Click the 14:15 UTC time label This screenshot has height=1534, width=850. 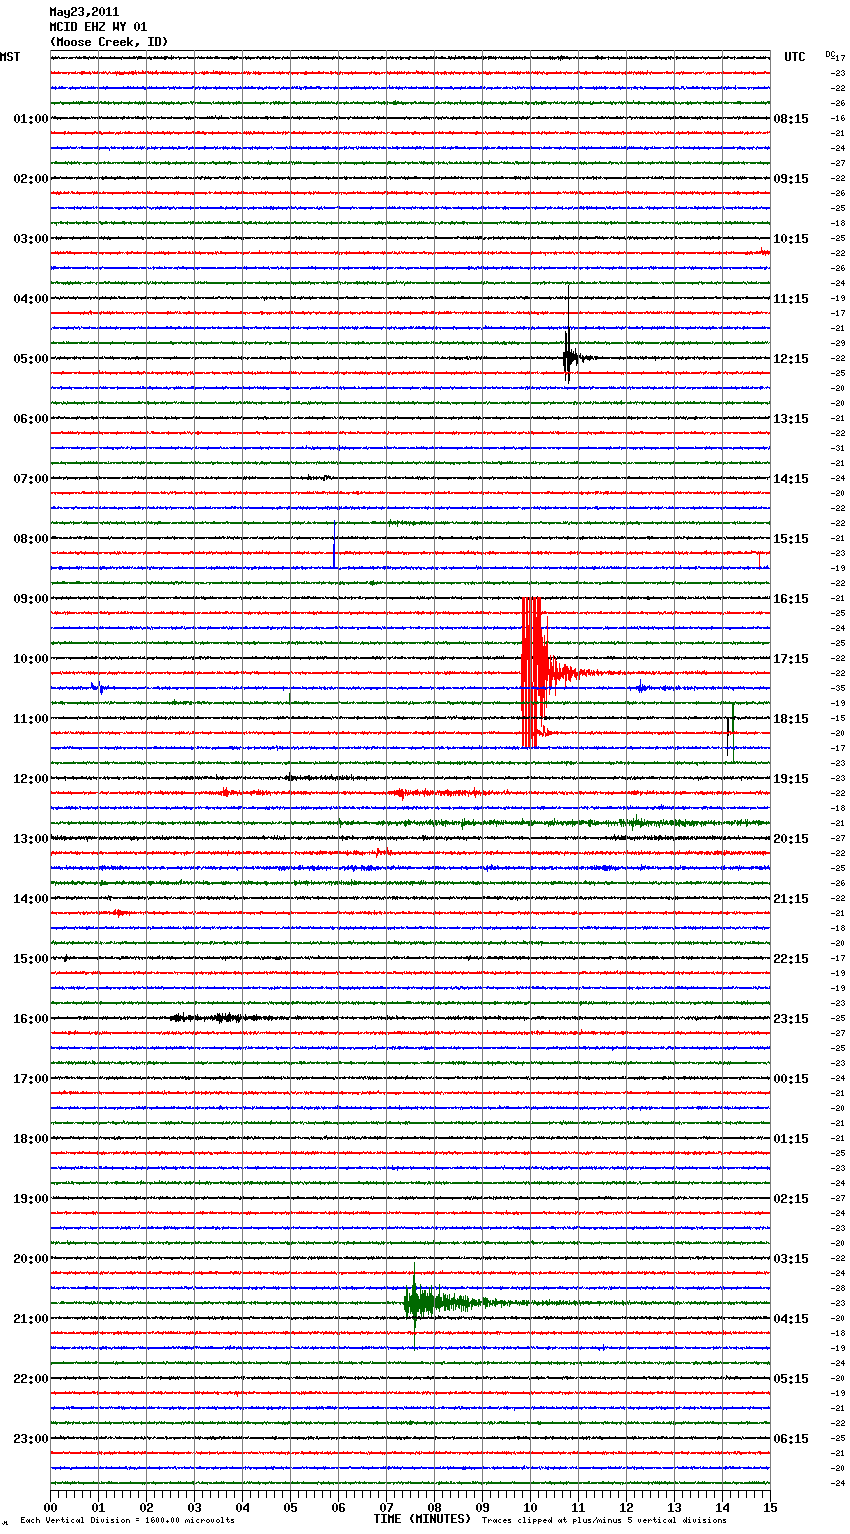pos(791,479)
